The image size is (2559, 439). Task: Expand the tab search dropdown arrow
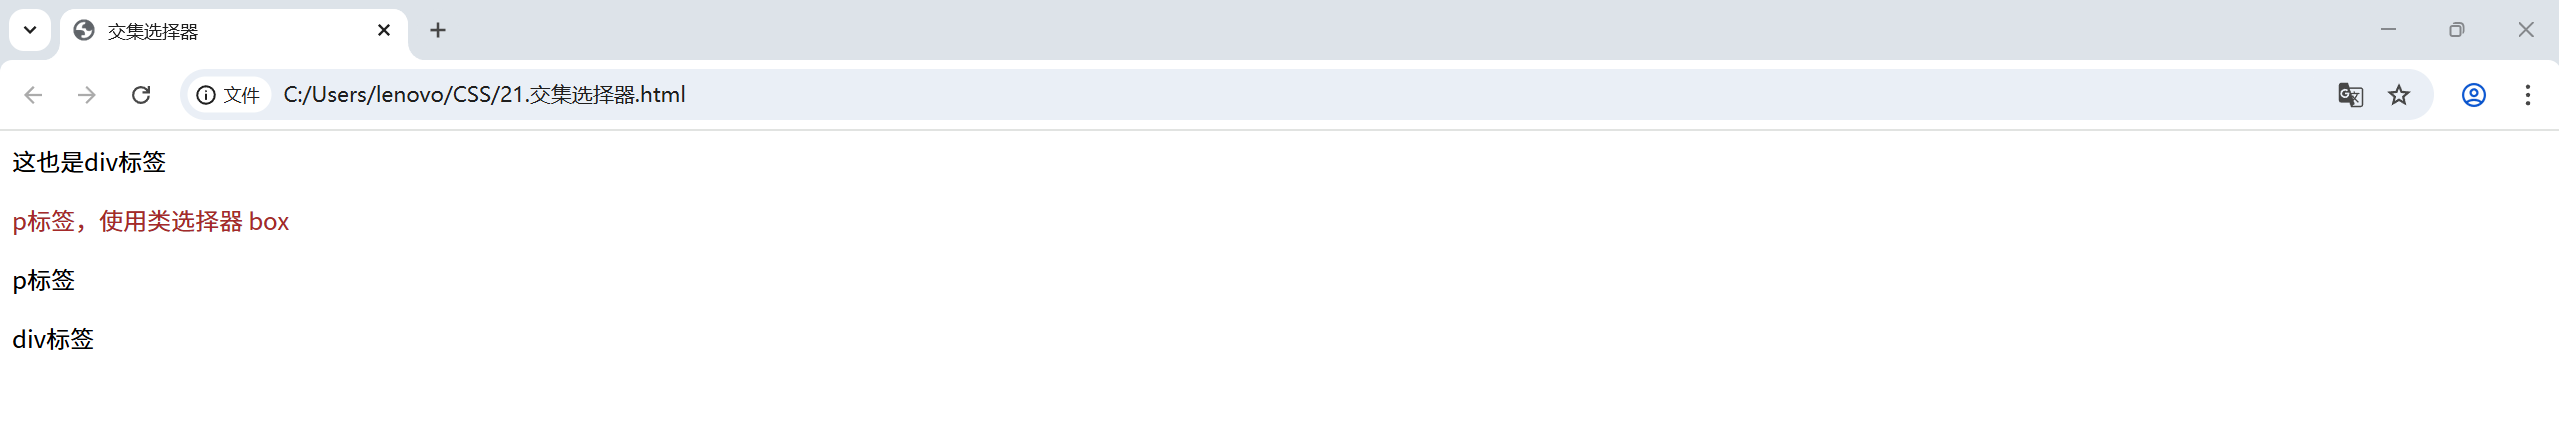[30, 30]
